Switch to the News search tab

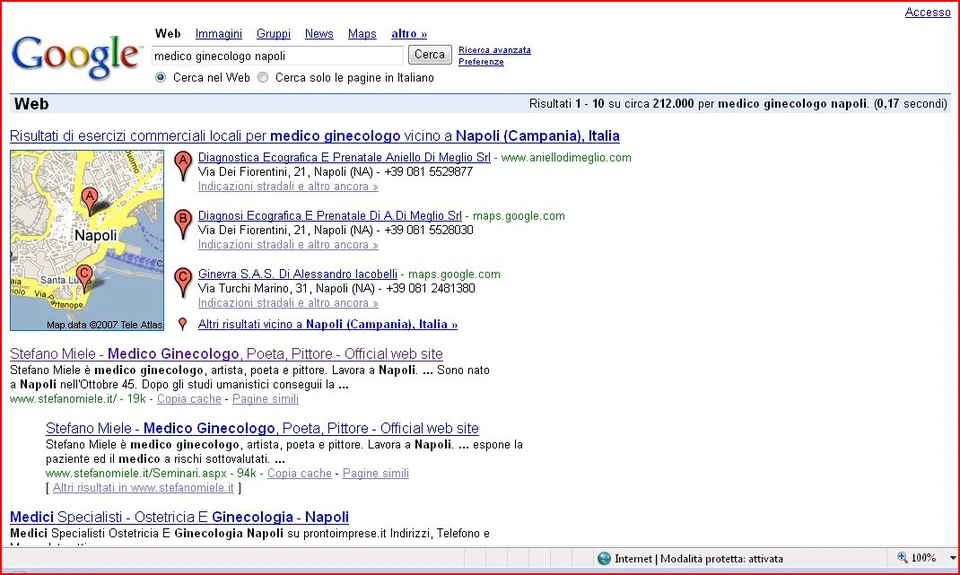[x=319, y=34]
